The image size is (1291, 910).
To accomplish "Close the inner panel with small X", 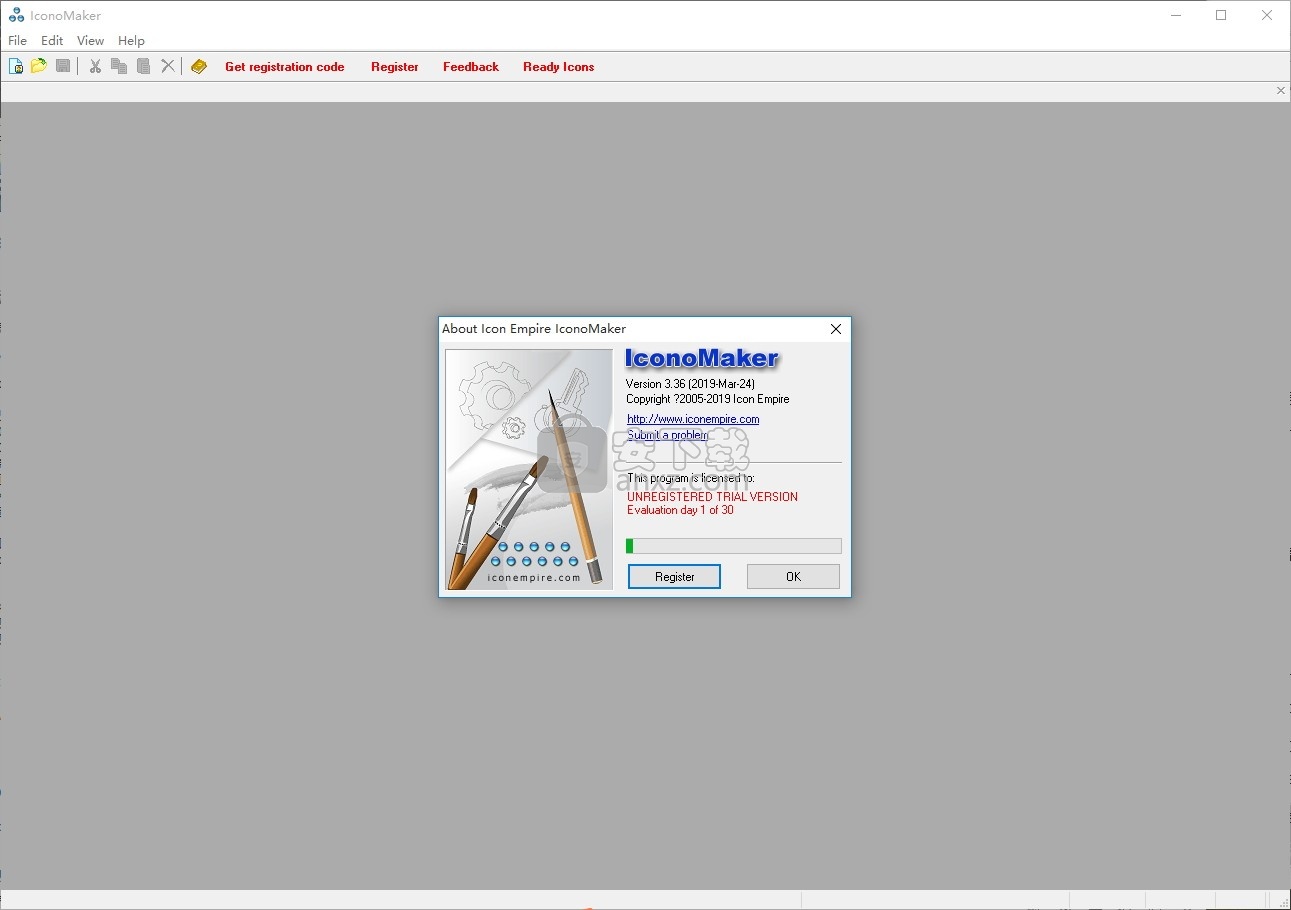I will click(1281, 91).
